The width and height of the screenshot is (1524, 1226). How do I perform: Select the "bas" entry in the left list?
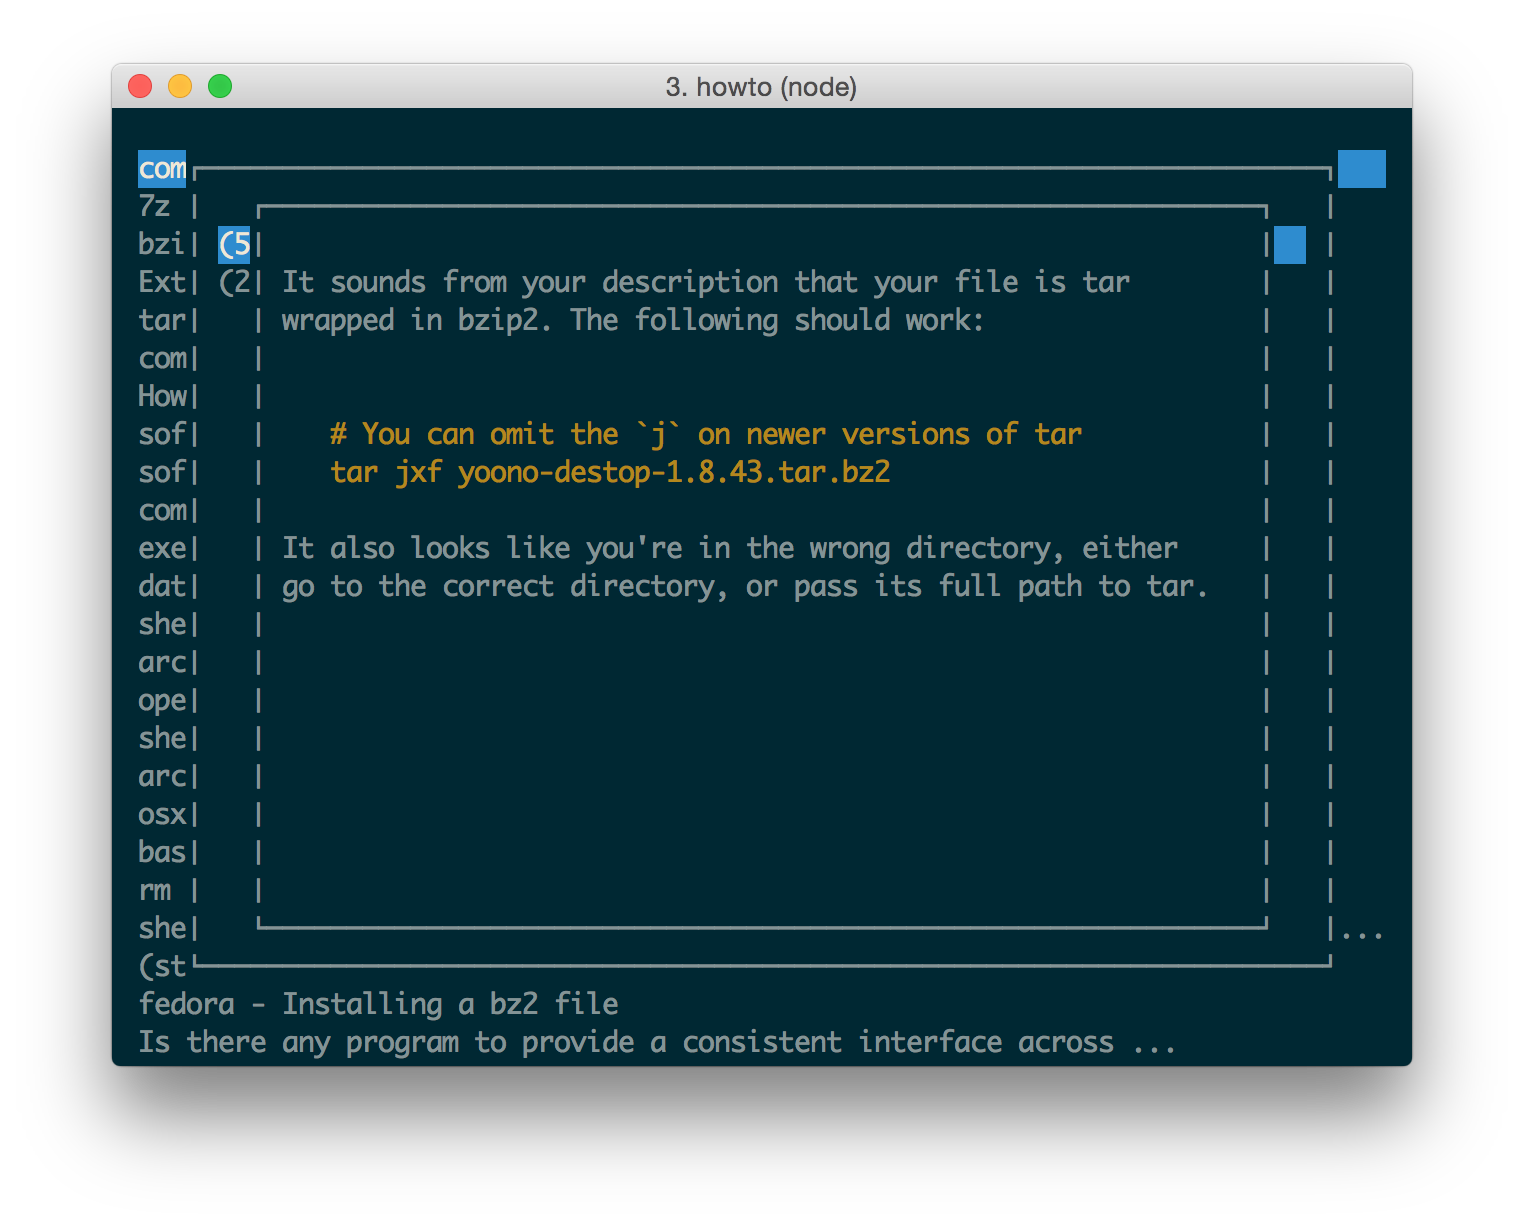click(162, 853)
